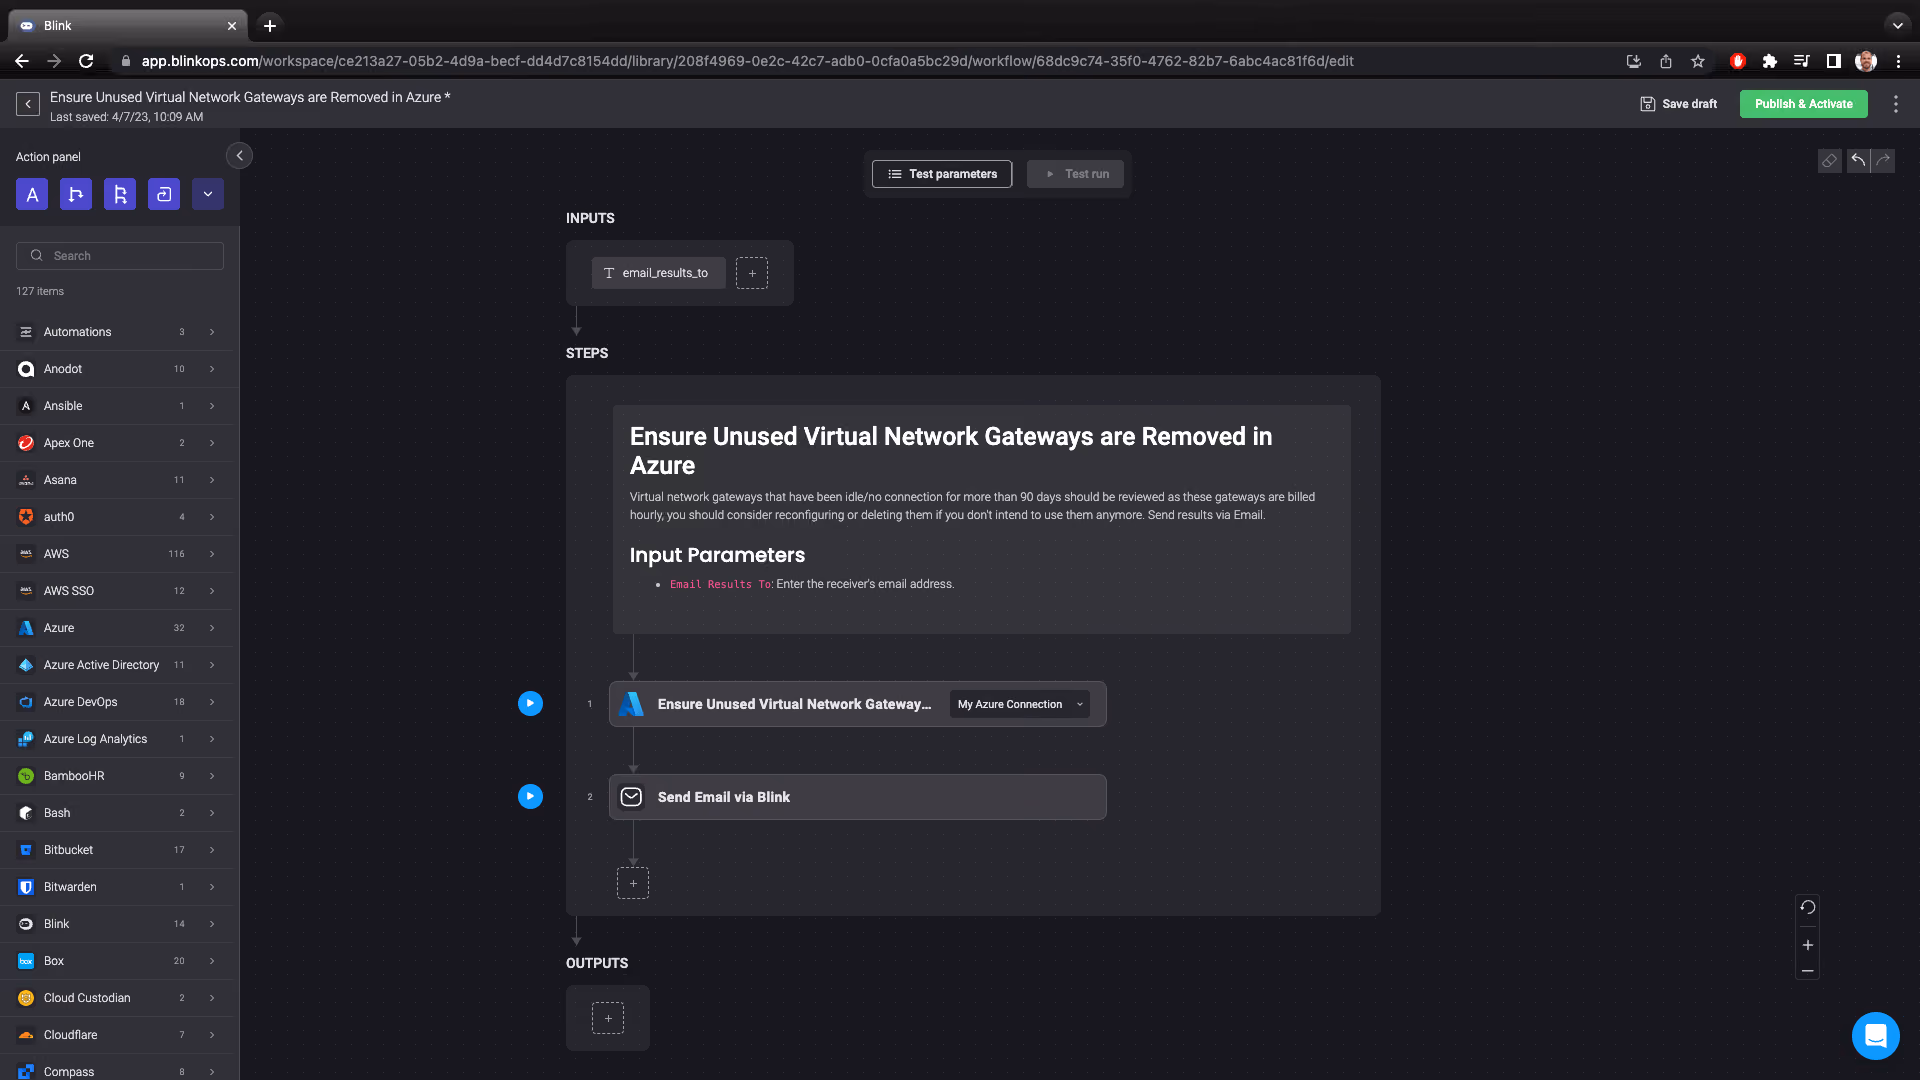Select the Action icon in Action panel
Image resolution: width=1920 pixels, height=1080 pixels.
[x=32, y=194]
